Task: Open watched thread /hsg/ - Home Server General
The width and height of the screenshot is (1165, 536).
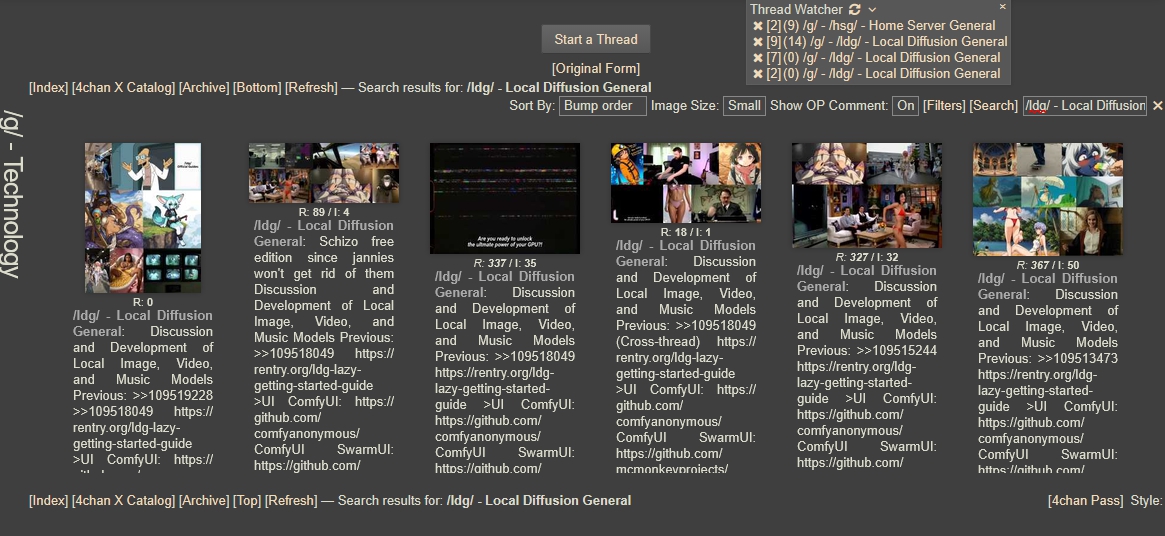Action: click(x=881, y=25)
